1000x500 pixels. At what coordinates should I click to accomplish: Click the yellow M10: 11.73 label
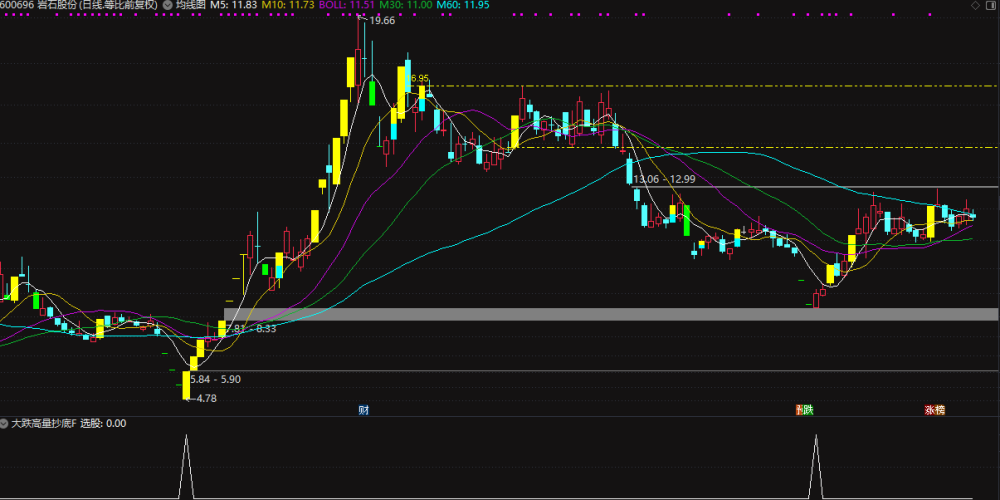[x=286, y=5]
